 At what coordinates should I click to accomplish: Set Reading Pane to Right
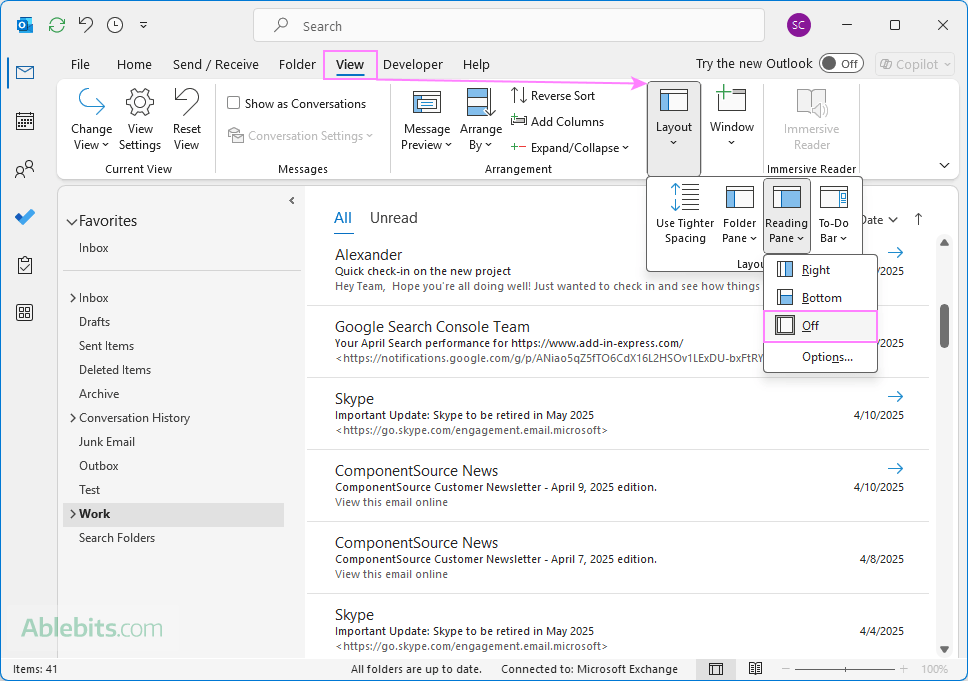click(x=820, y=270)
